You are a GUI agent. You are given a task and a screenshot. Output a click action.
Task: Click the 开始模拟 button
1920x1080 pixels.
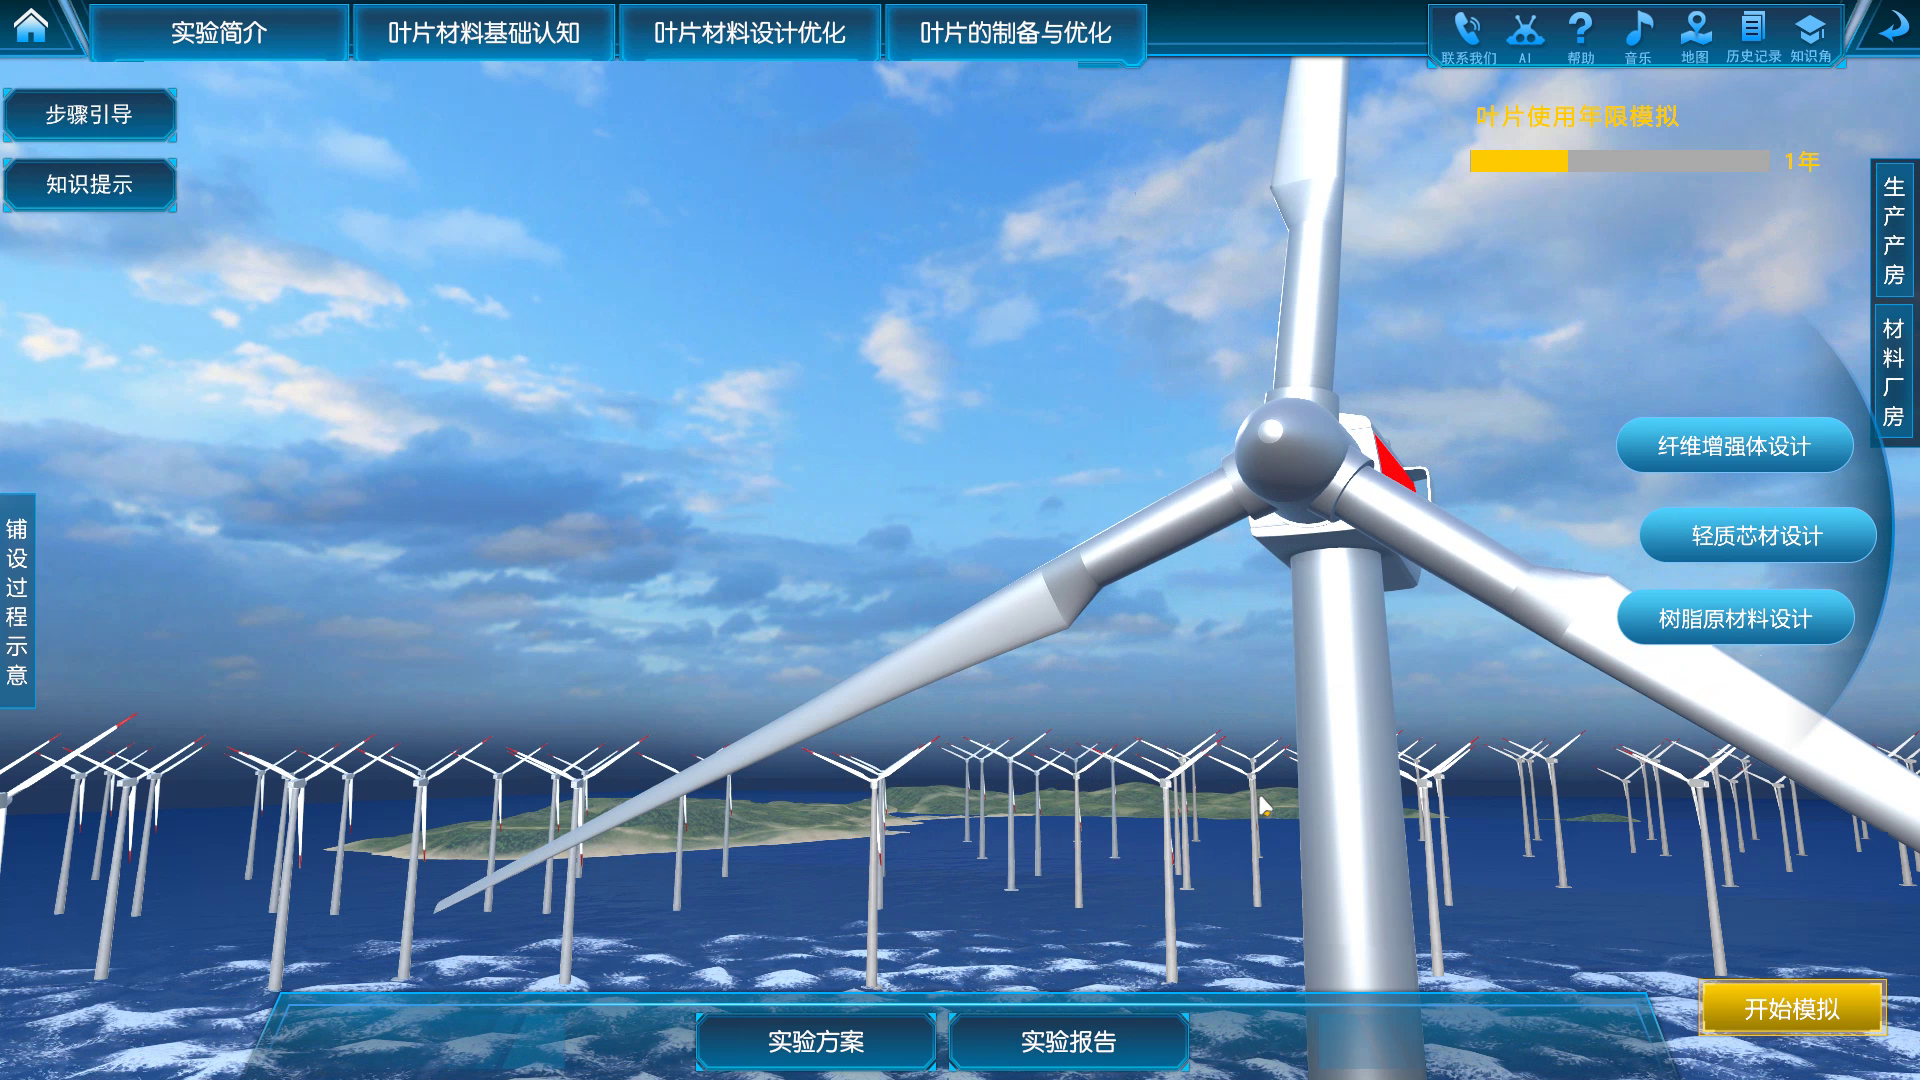click(x=1791, y=1008)
